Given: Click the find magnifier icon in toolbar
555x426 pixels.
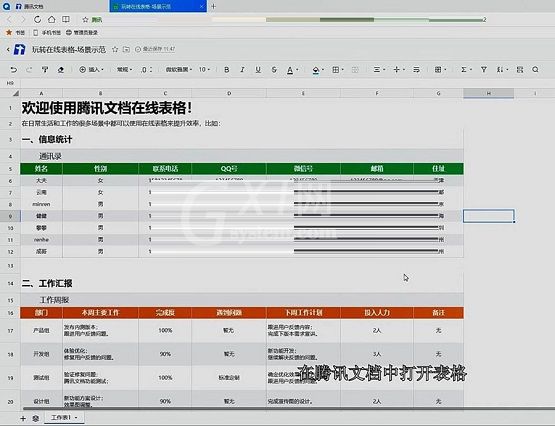Looking at the screenshot, I should tap(535, 70).
